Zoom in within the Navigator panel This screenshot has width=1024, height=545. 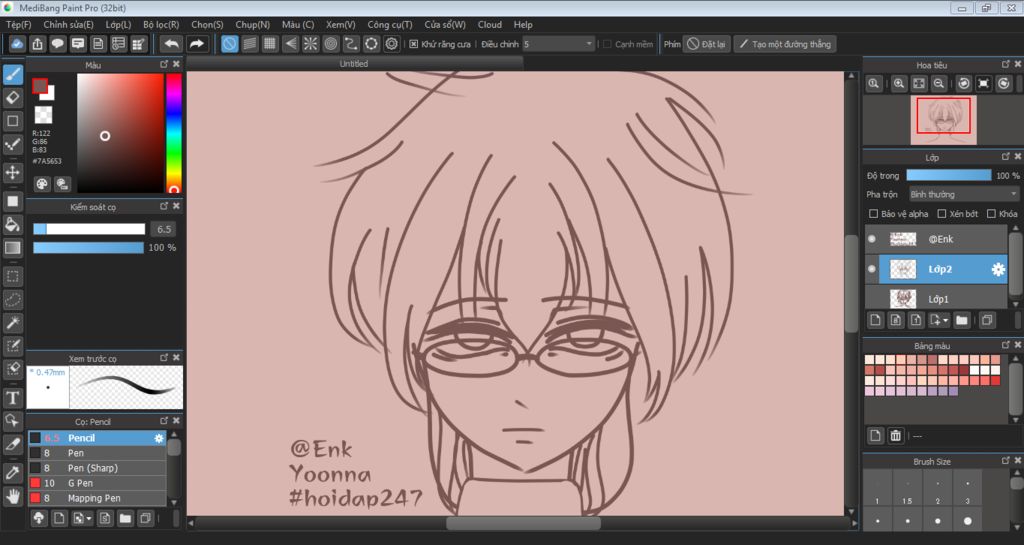(899, 84)
